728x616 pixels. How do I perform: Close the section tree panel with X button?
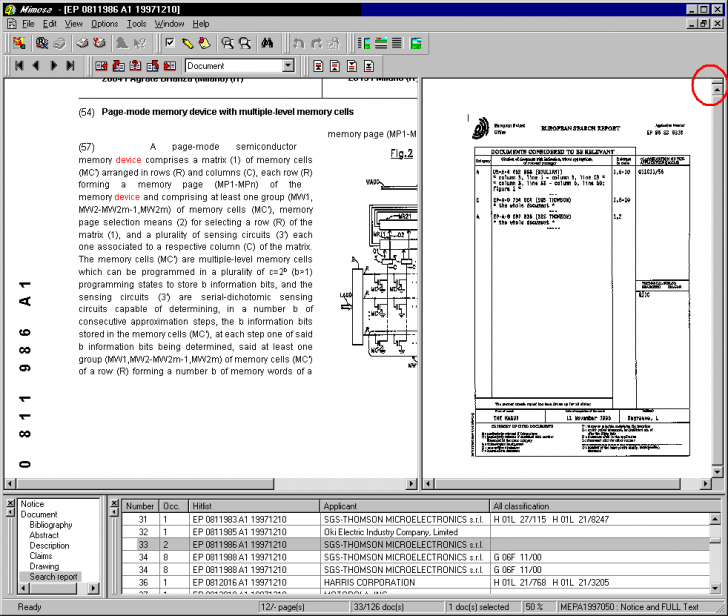point(10,503)
